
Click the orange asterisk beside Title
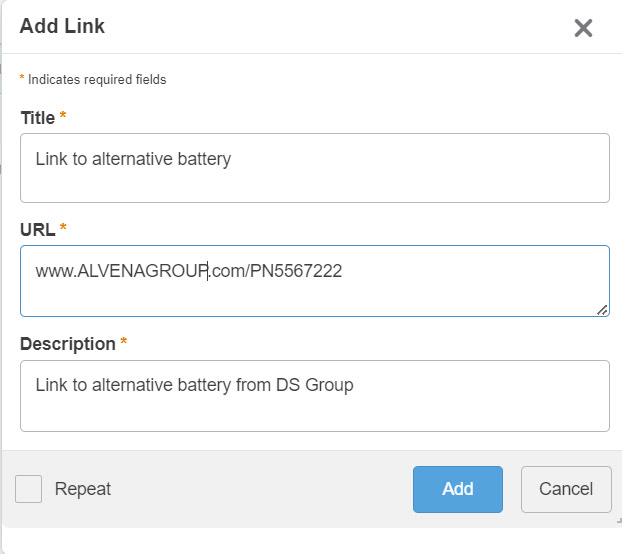point(63,117)
